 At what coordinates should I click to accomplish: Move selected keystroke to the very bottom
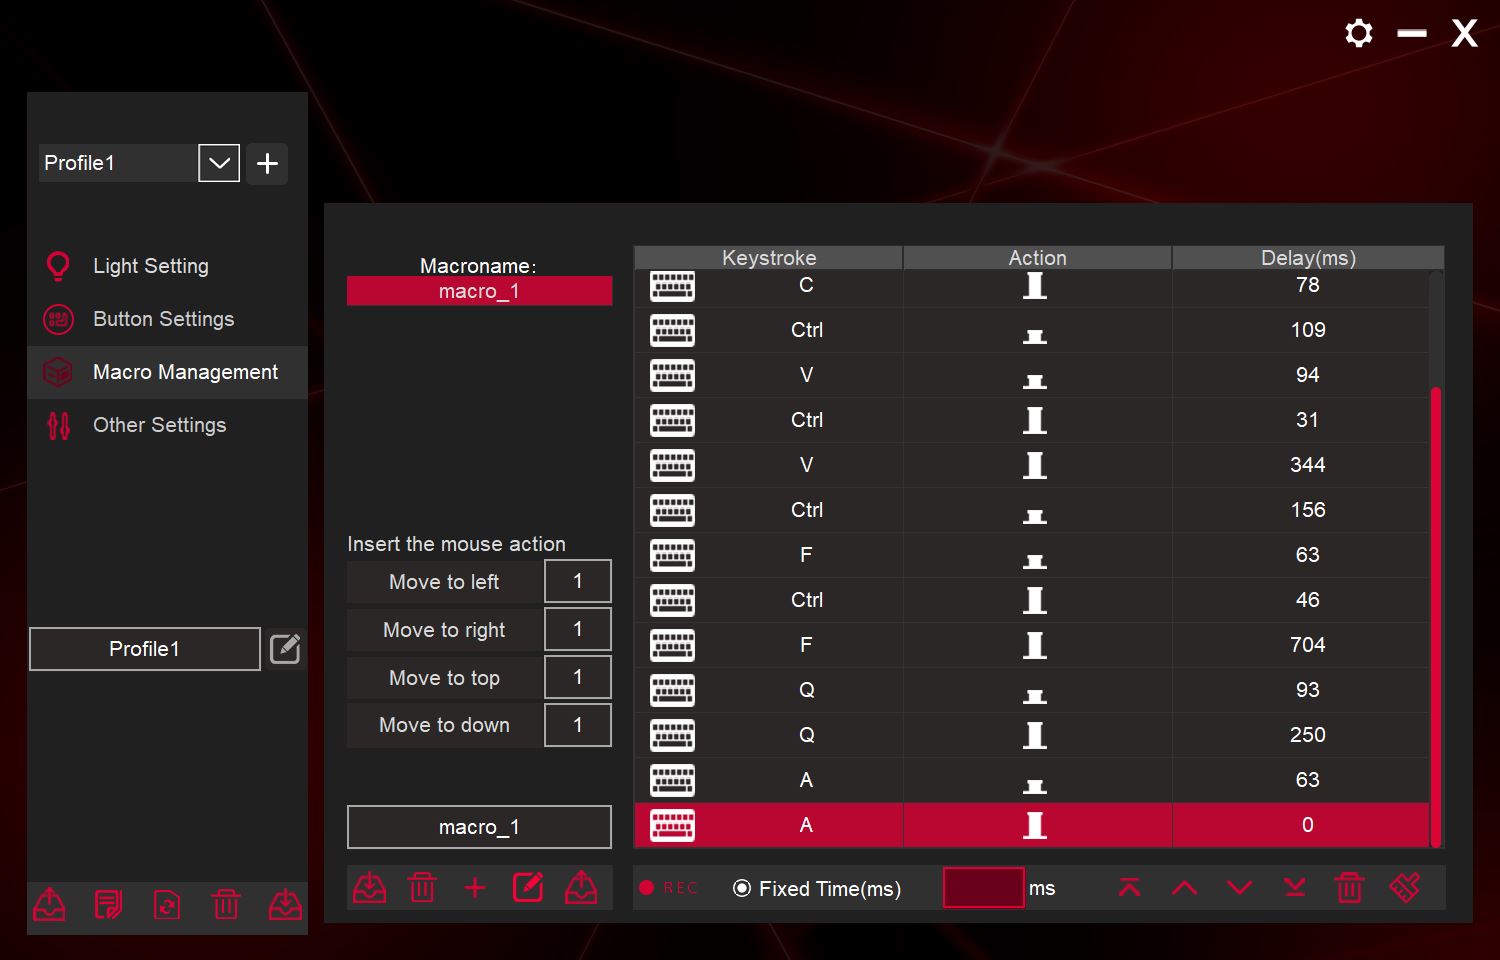pos(1294,887)
